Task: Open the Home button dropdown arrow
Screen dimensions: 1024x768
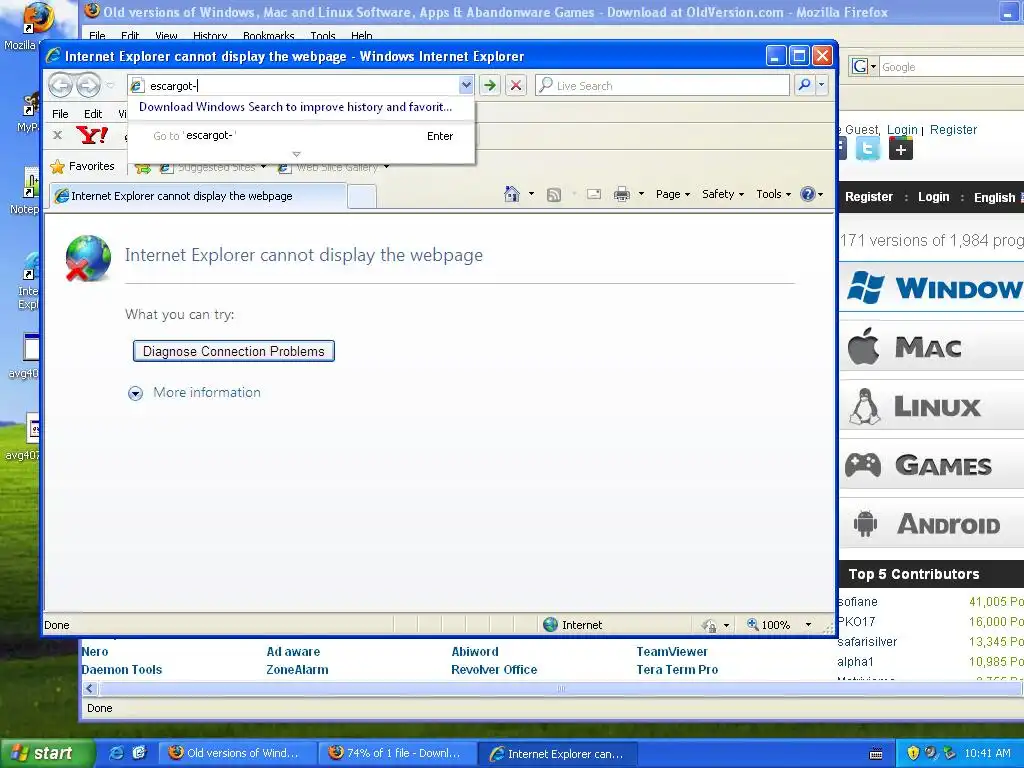Action: (531, 194)
